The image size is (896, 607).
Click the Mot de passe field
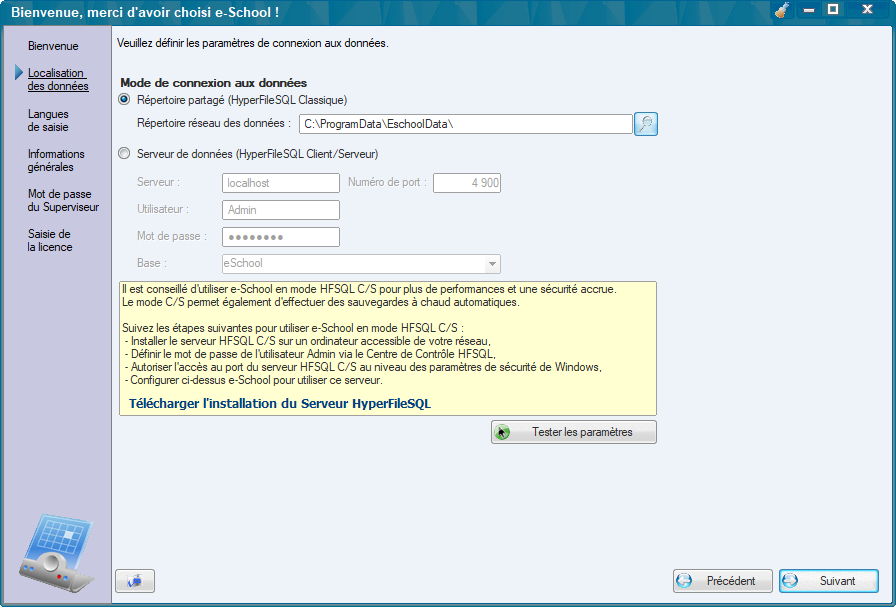tap(281, 237)
